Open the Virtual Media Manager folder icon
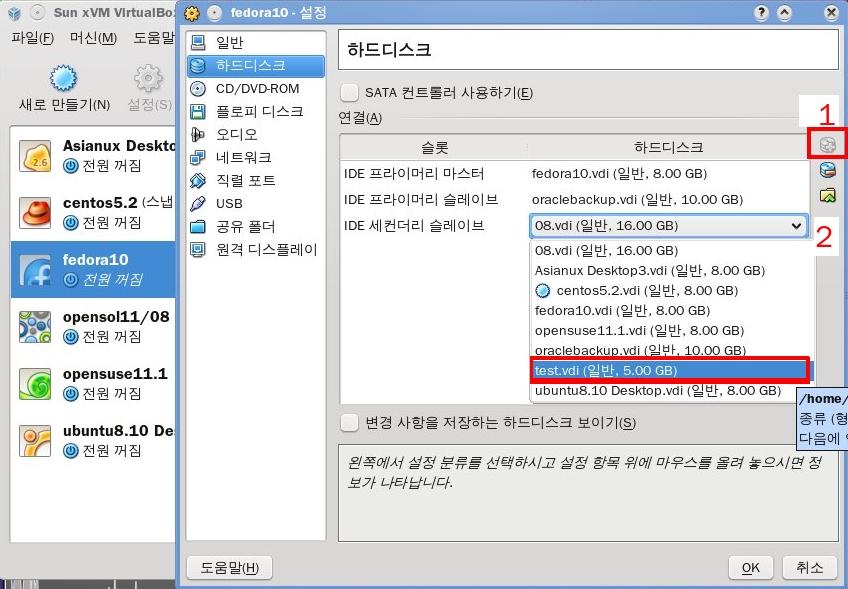Viewport: 848px width, 589px height. click(x=827, y=195)
